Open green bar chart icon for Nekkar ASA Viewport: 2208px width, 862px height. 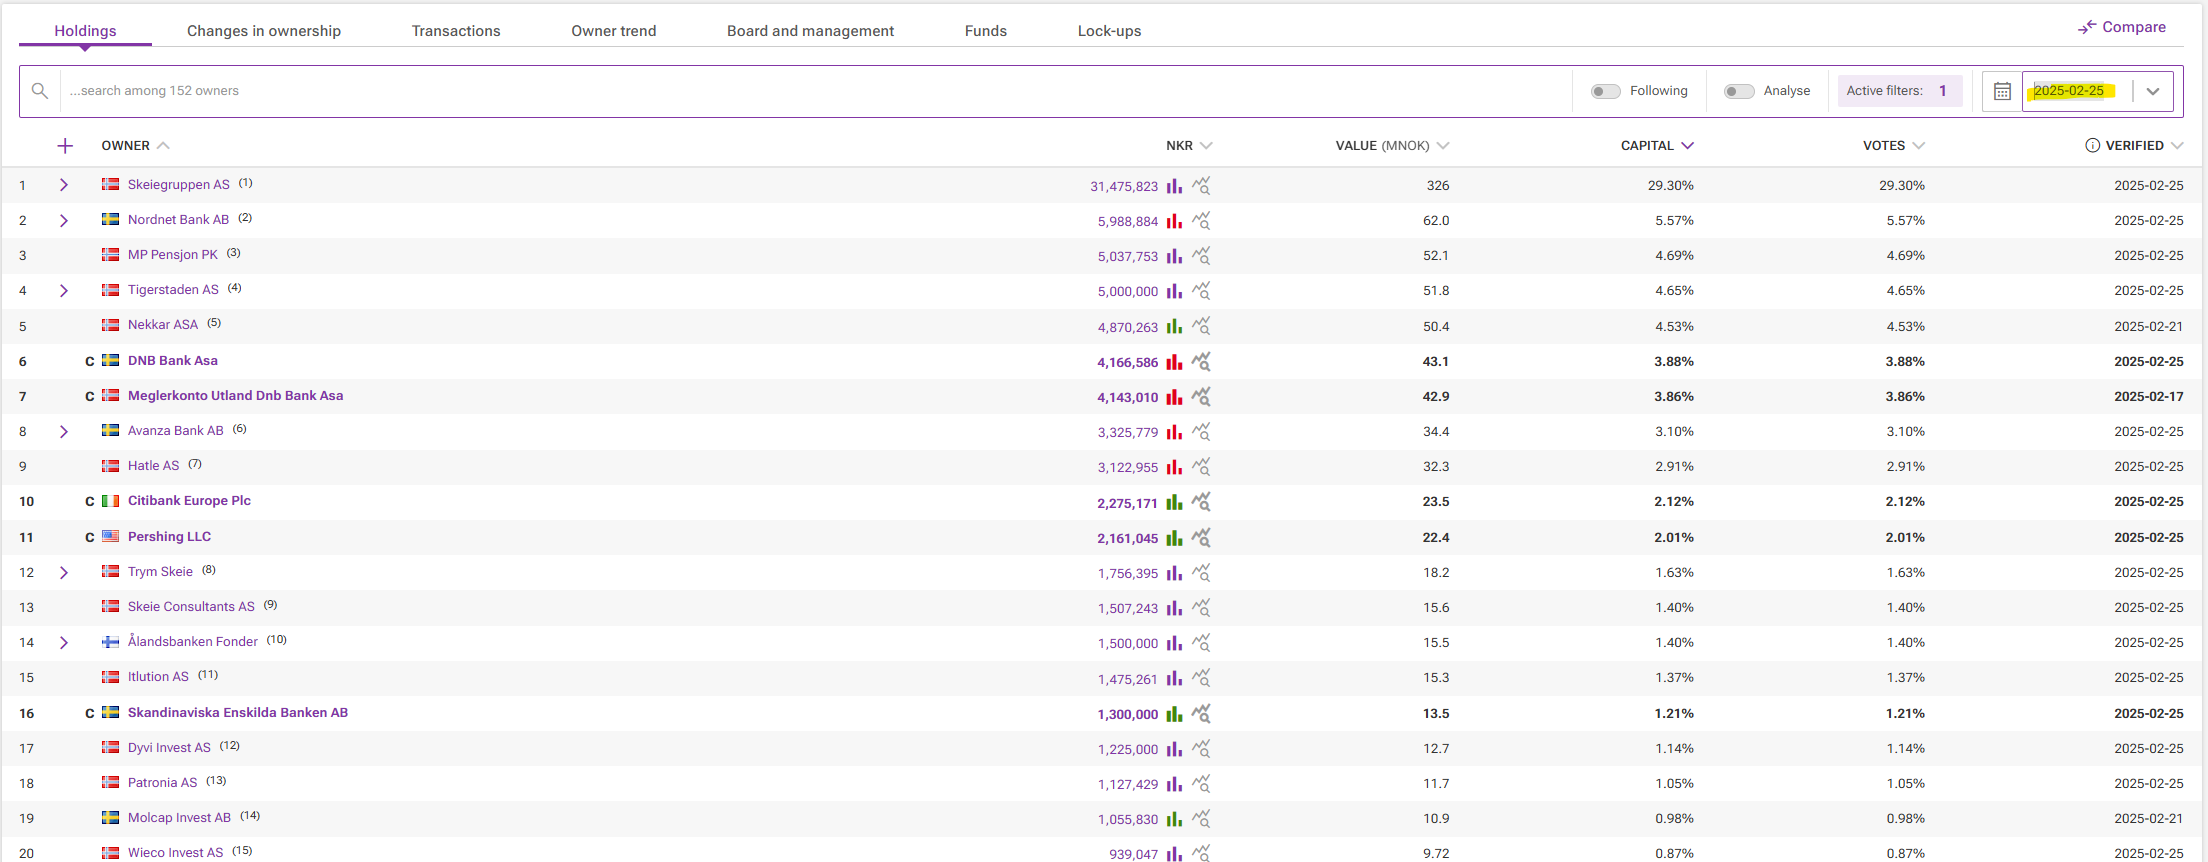(1174, 327)
